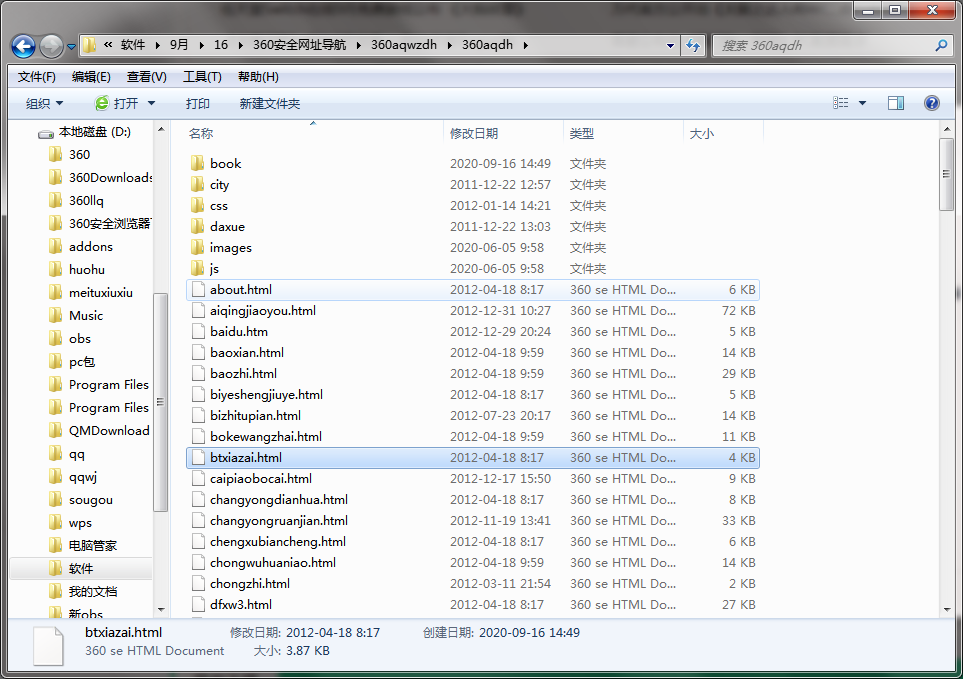Sort by the 大小 column header
This screenshot has height=679, width=963.
pyautogui.click(x=701, y=133)
